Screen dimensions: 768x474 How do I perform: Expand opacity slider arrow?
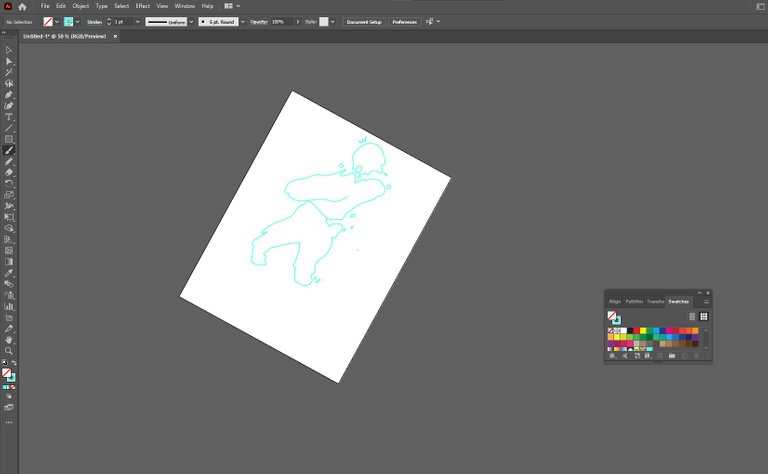297,22
